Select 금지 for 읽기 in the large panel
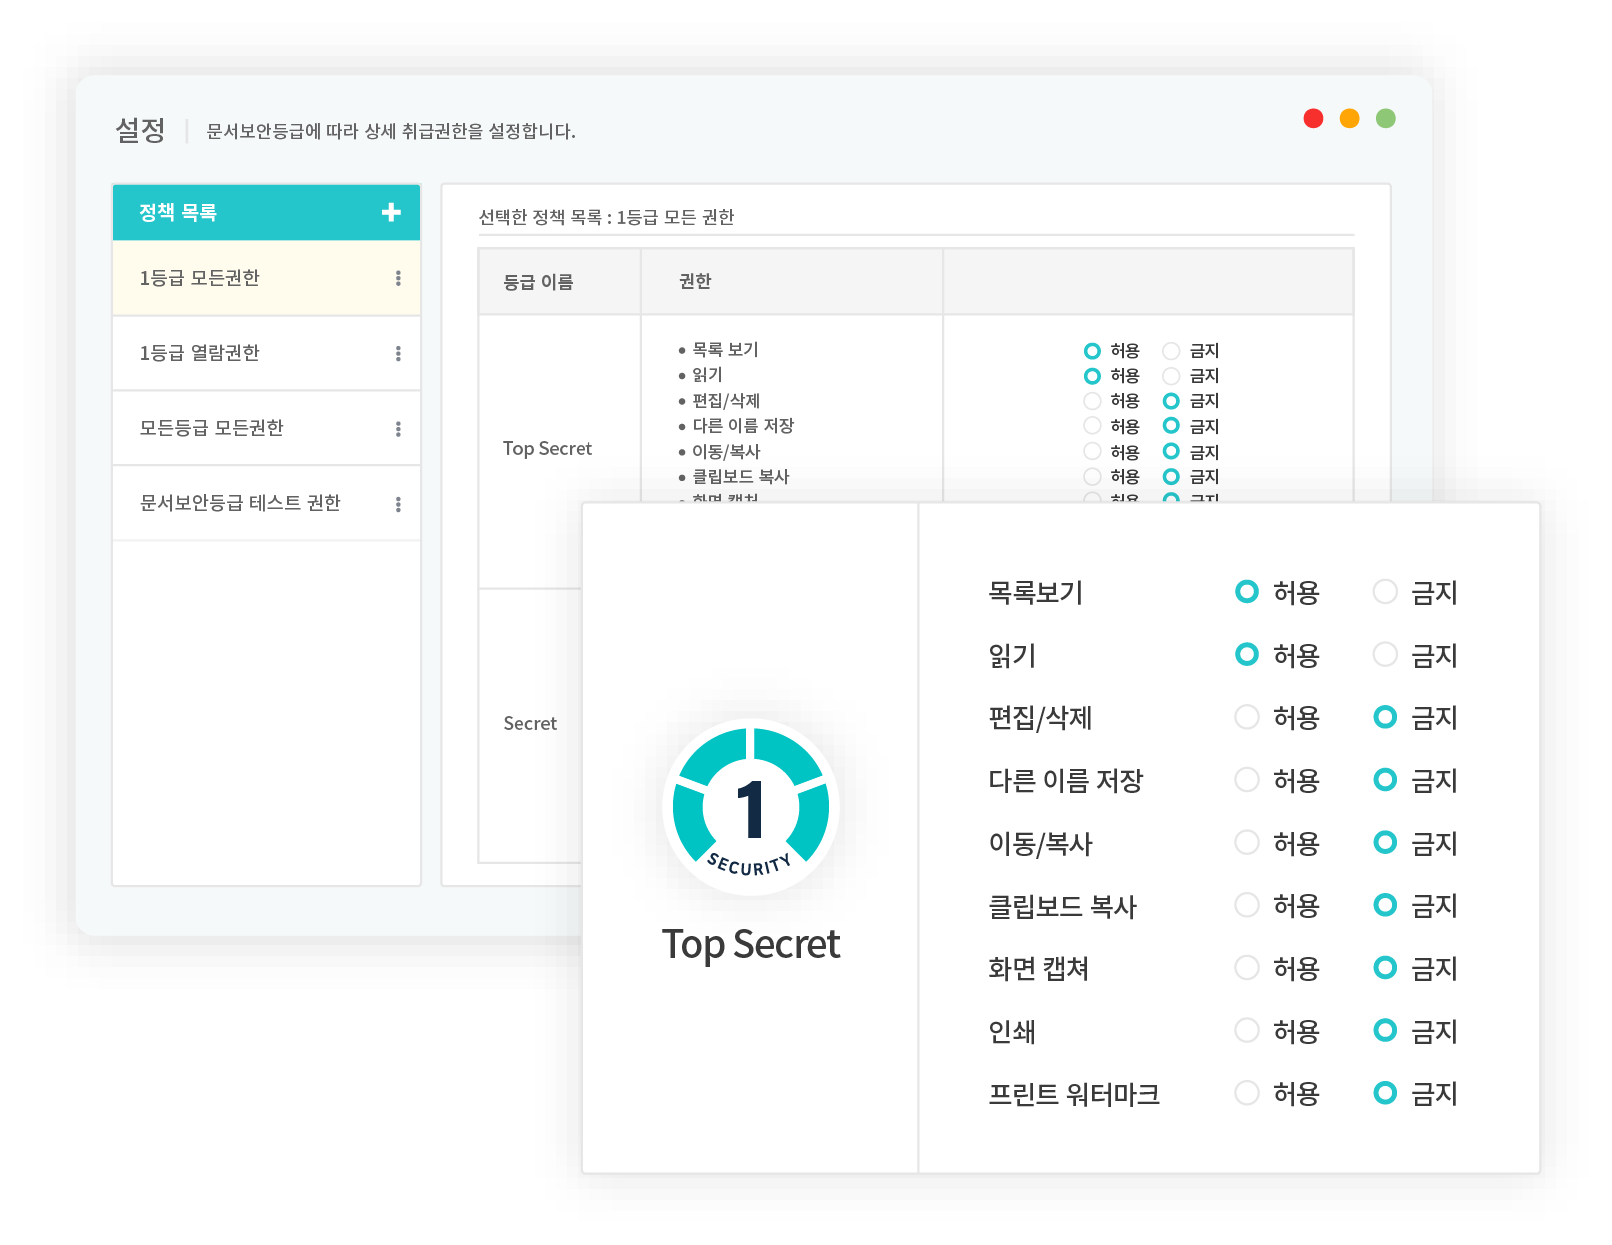Image resolution: width=1612 pixels, height=1245 pixels. click(1385, 655)
